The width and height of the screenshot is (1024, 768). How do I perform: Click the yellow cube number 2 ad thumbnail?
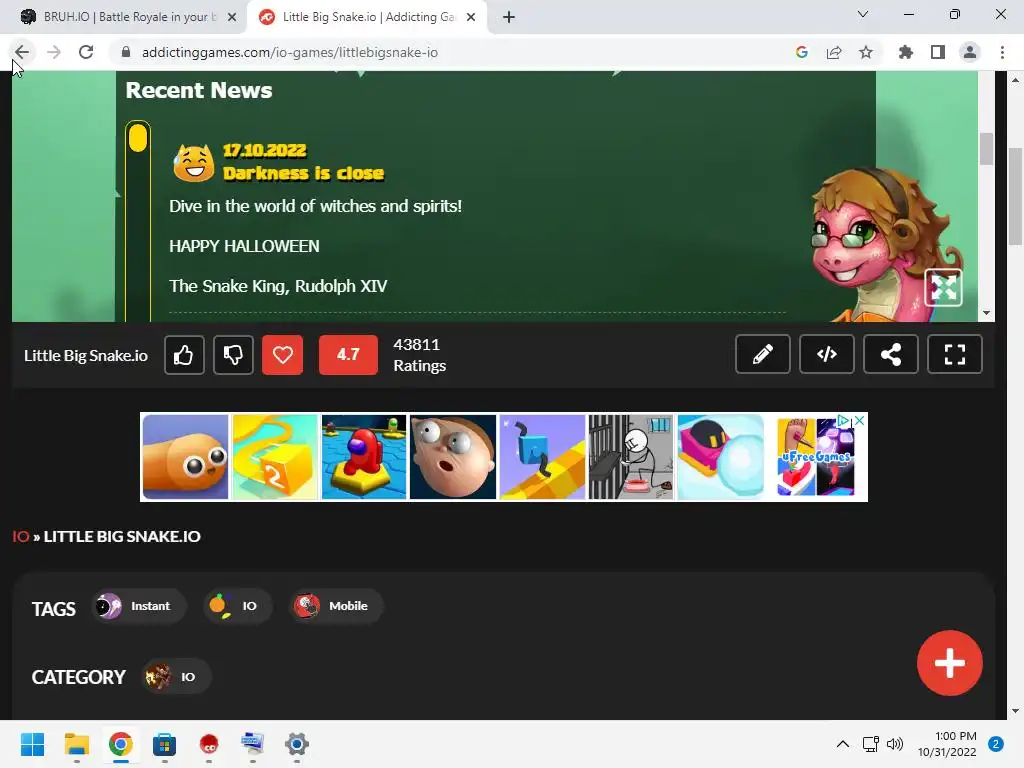pos(275,456)
